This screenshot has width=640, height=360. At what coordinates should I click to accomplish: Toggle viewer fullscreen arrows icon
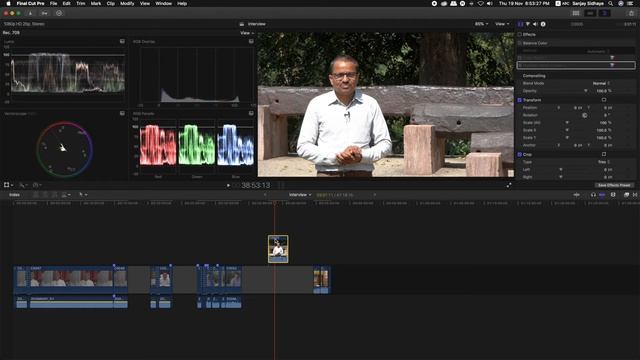click(509, 185)
